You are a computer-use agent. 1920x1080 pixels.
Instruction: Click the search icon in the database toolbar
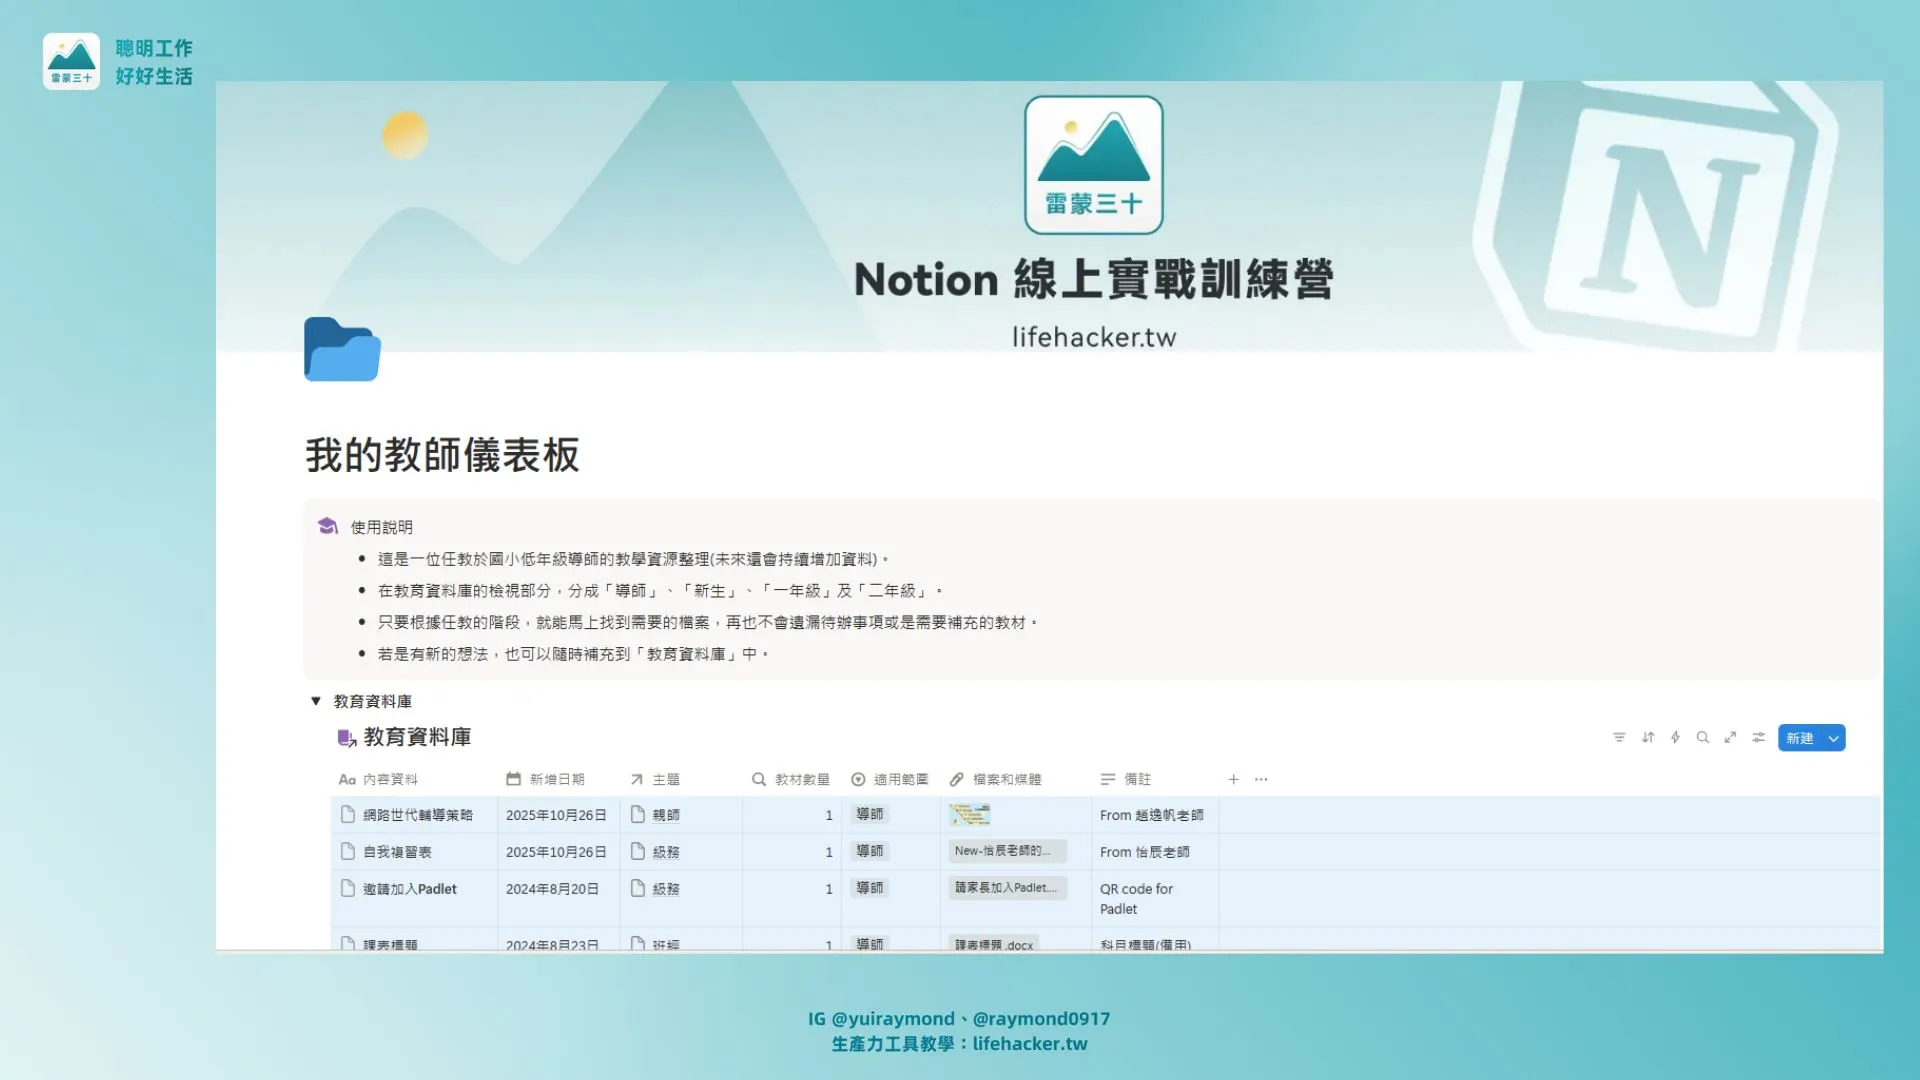tap(1703, 737)
